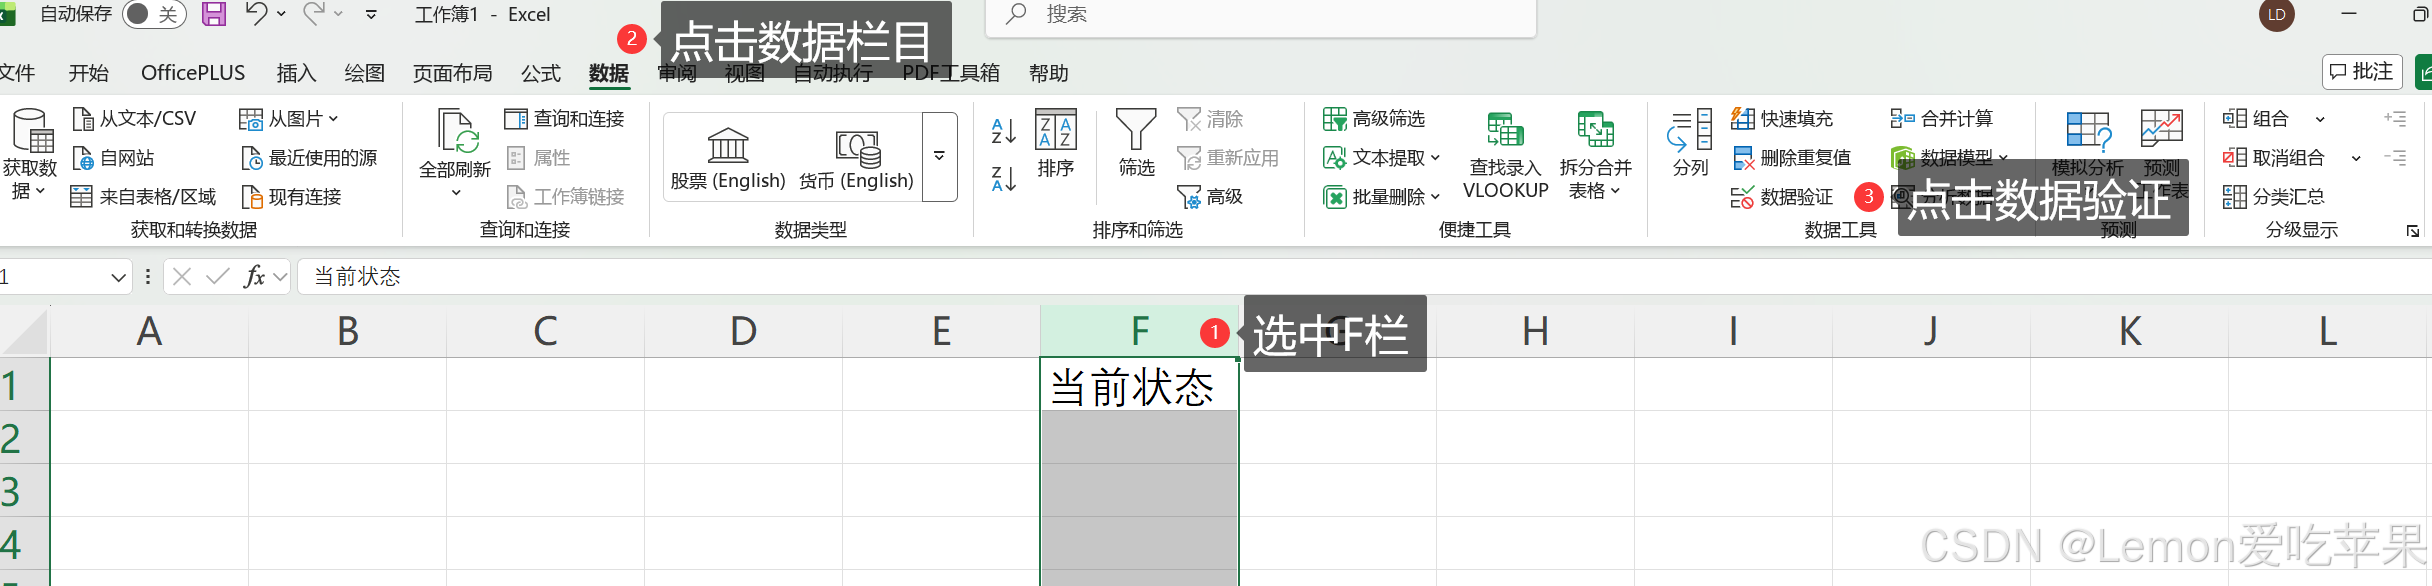Open the 排序 sort dialog
The image size is (2432, 586).
[1056, 143]
